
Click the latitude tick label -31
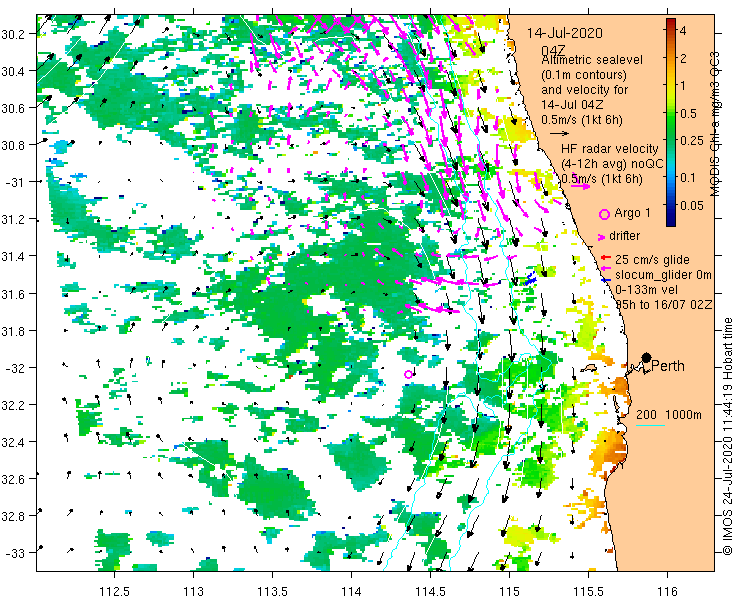pos(15,182)
